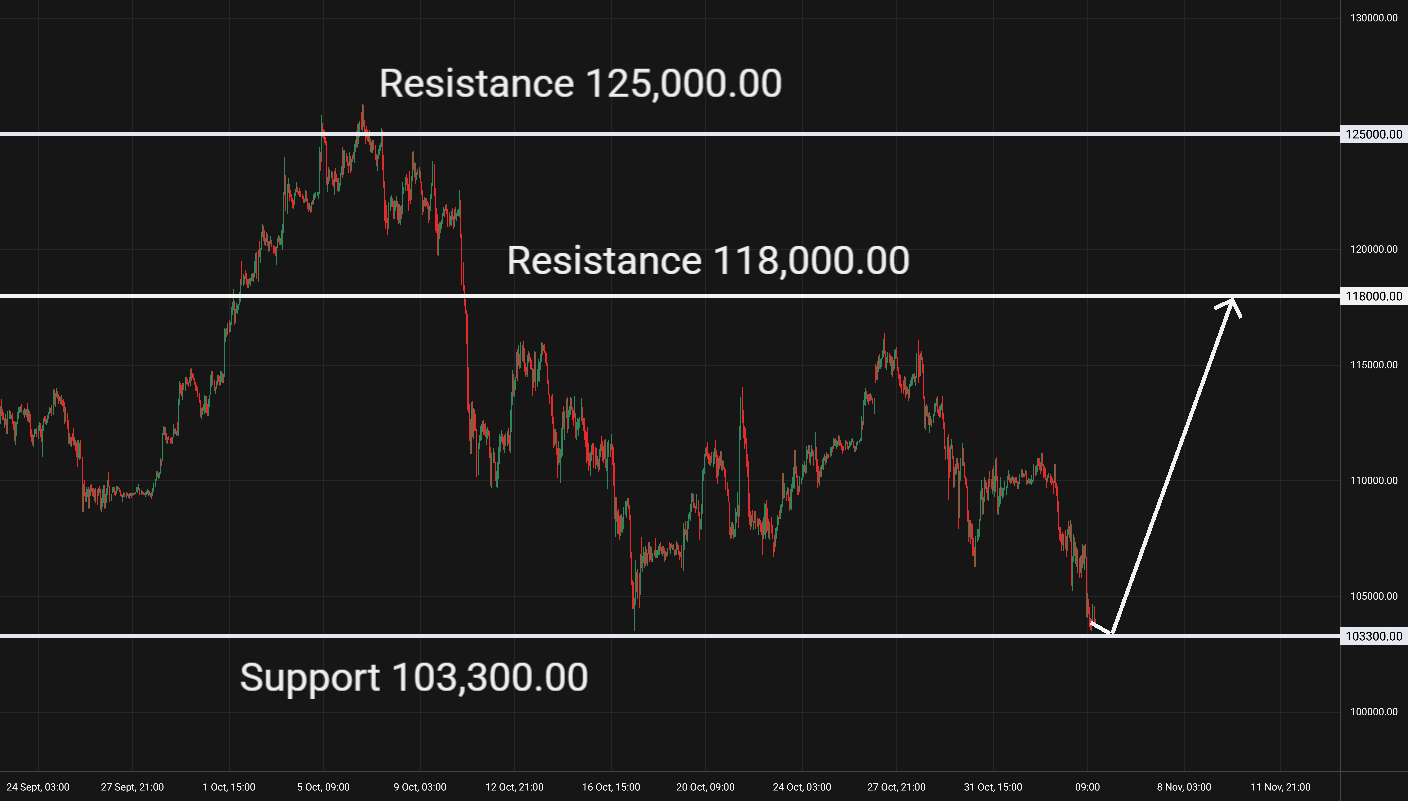Screen dimensions: 1408x801
Task: Select the 103300.00 support price tag
Action: click(x=1374, y=636)
